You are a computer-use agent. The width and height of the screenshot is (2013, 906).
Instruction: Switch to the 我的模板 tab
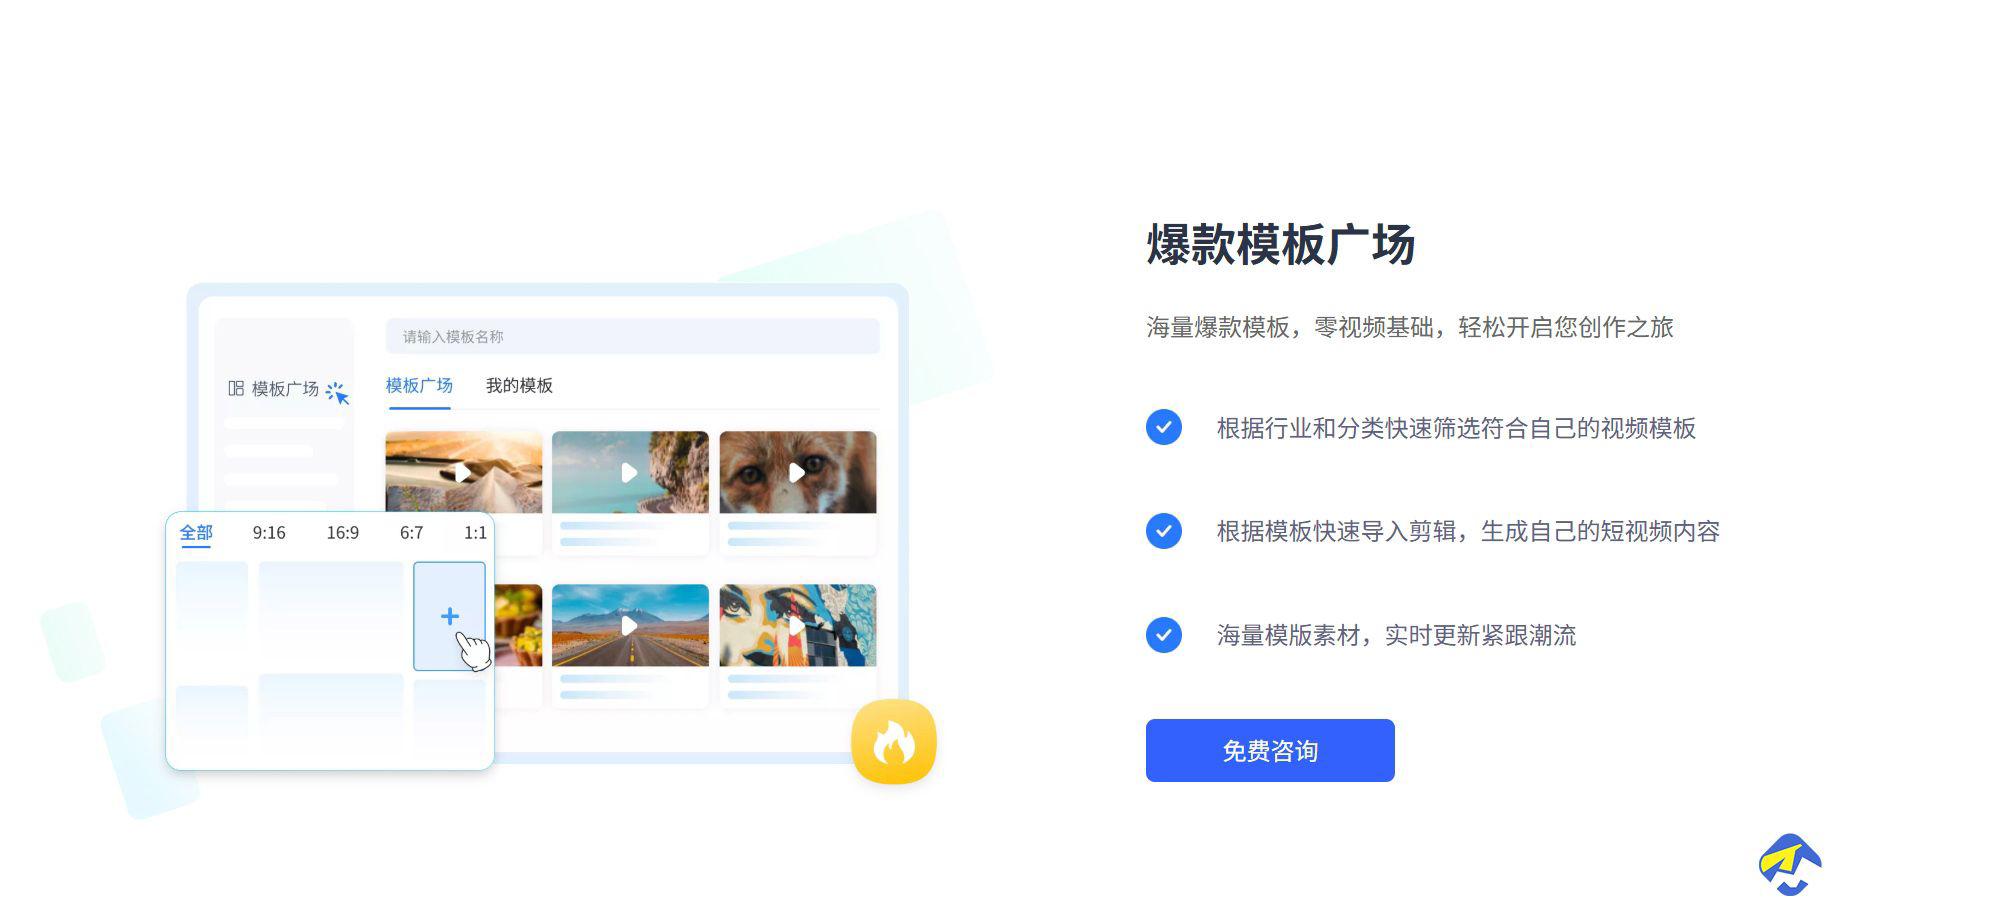point(519,386)
